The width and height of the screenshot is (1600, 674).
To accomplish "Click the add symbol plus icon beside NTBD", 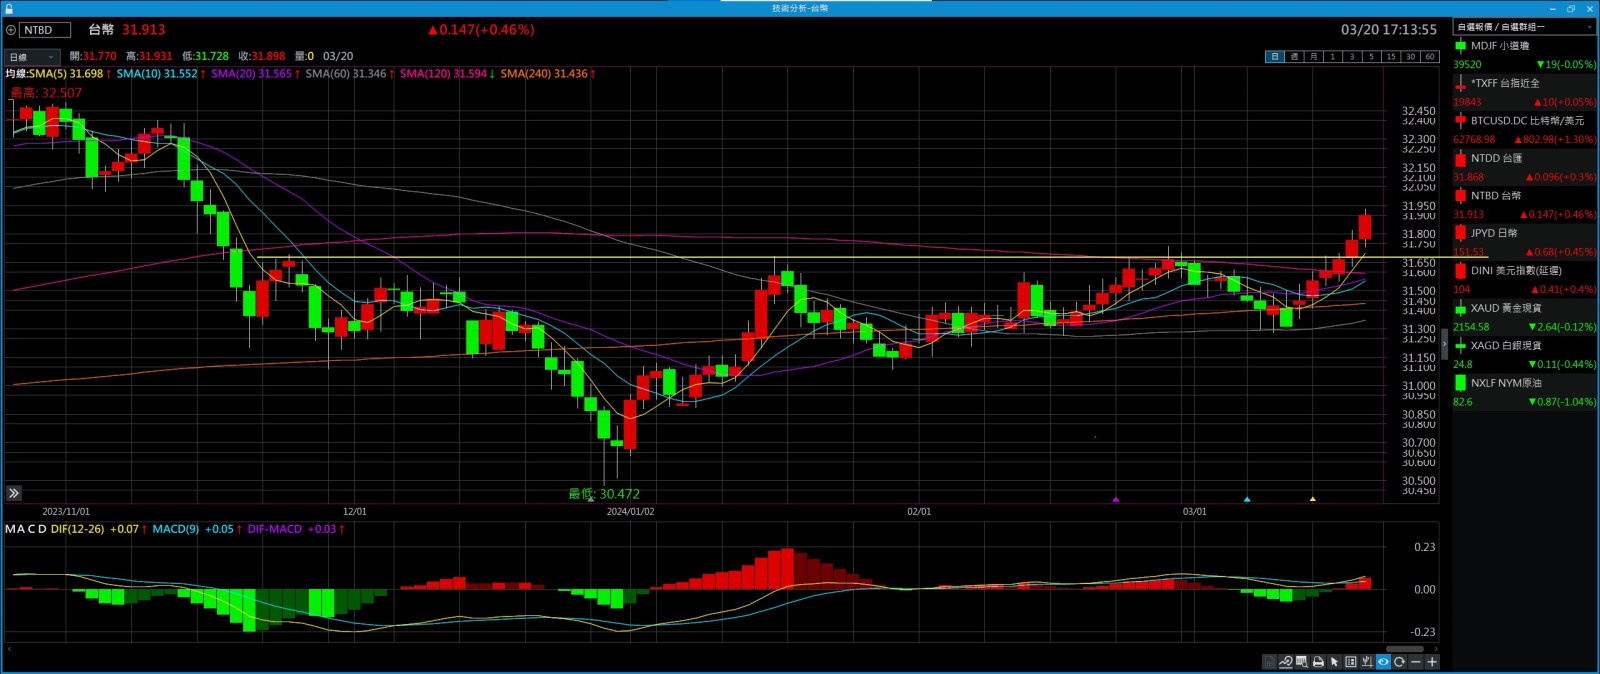I will click(11, 30).
